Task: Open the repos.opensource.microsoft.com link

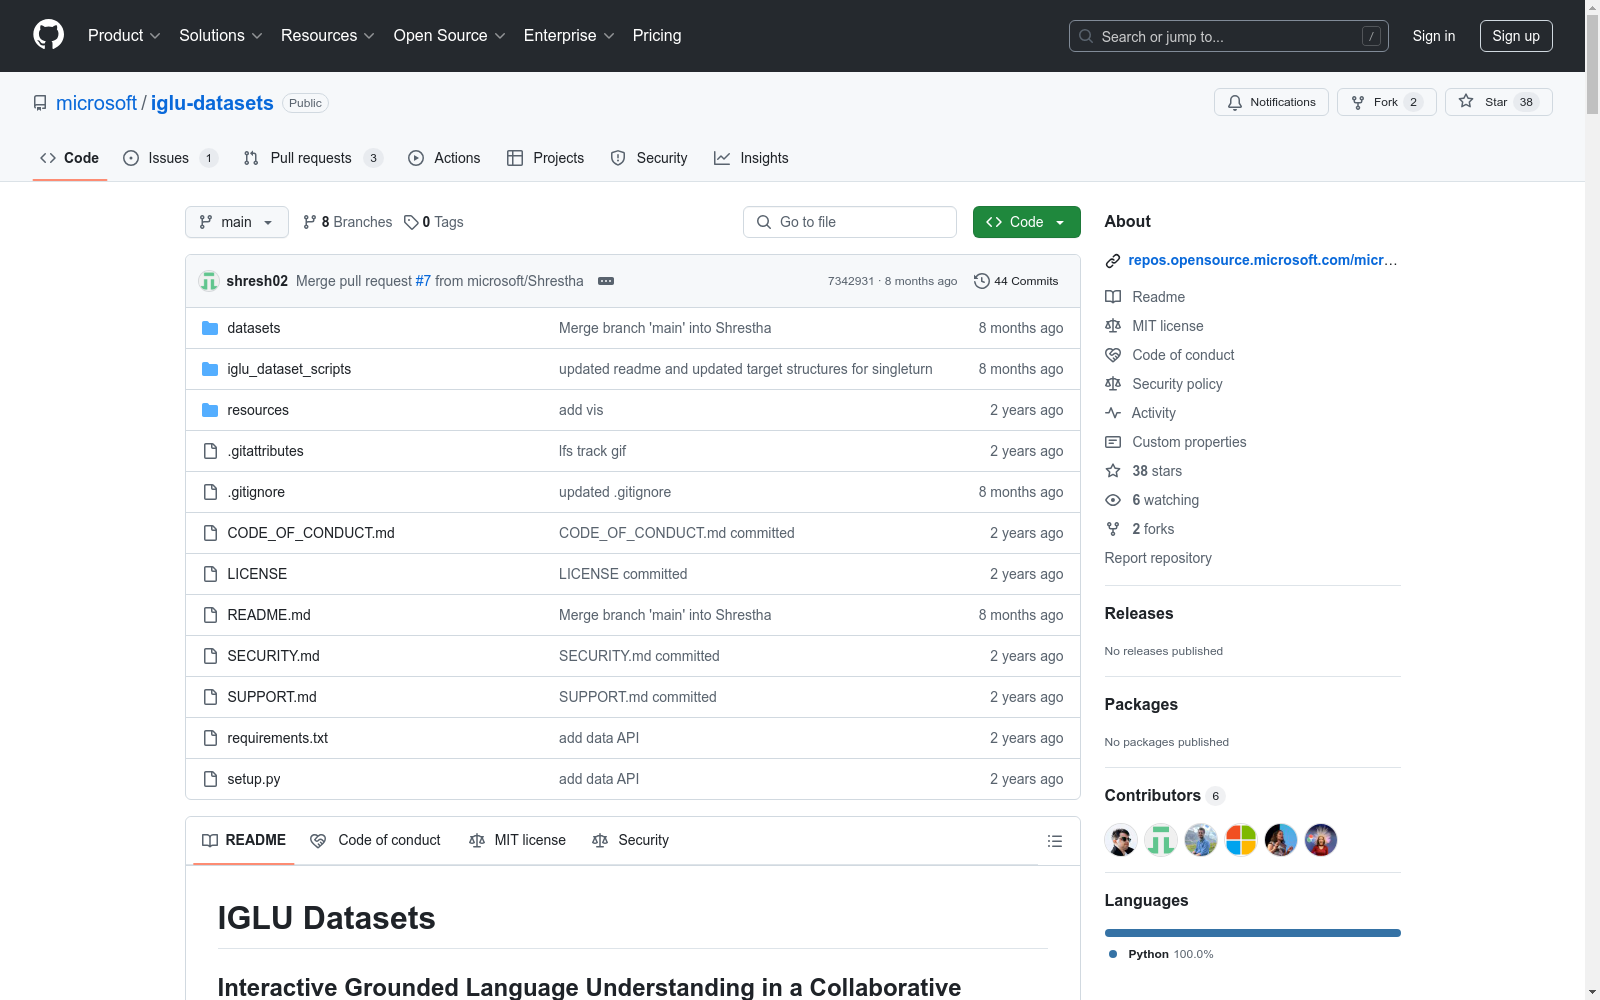Action: tap(1262, 260)
